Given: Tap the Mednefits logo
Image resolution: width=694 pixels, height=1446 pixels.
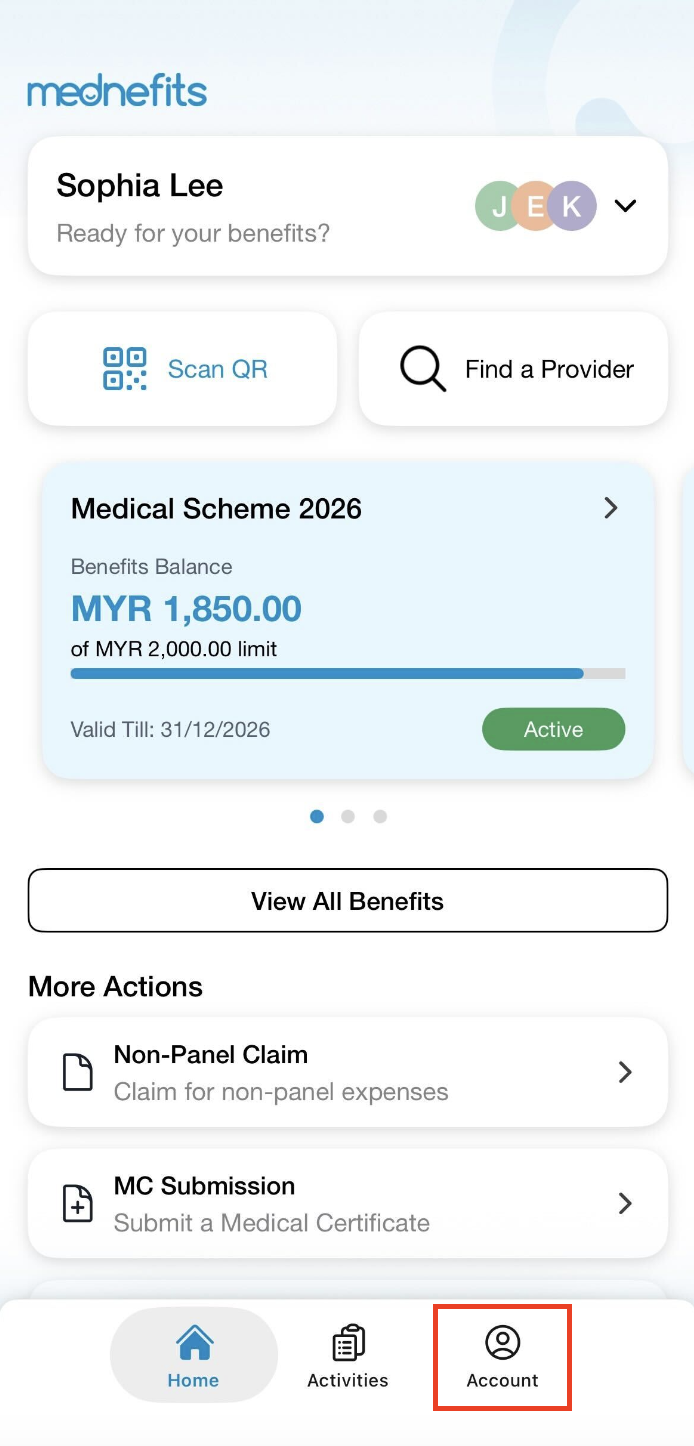Looking at the screenshot, I should (x=117, y=92).
